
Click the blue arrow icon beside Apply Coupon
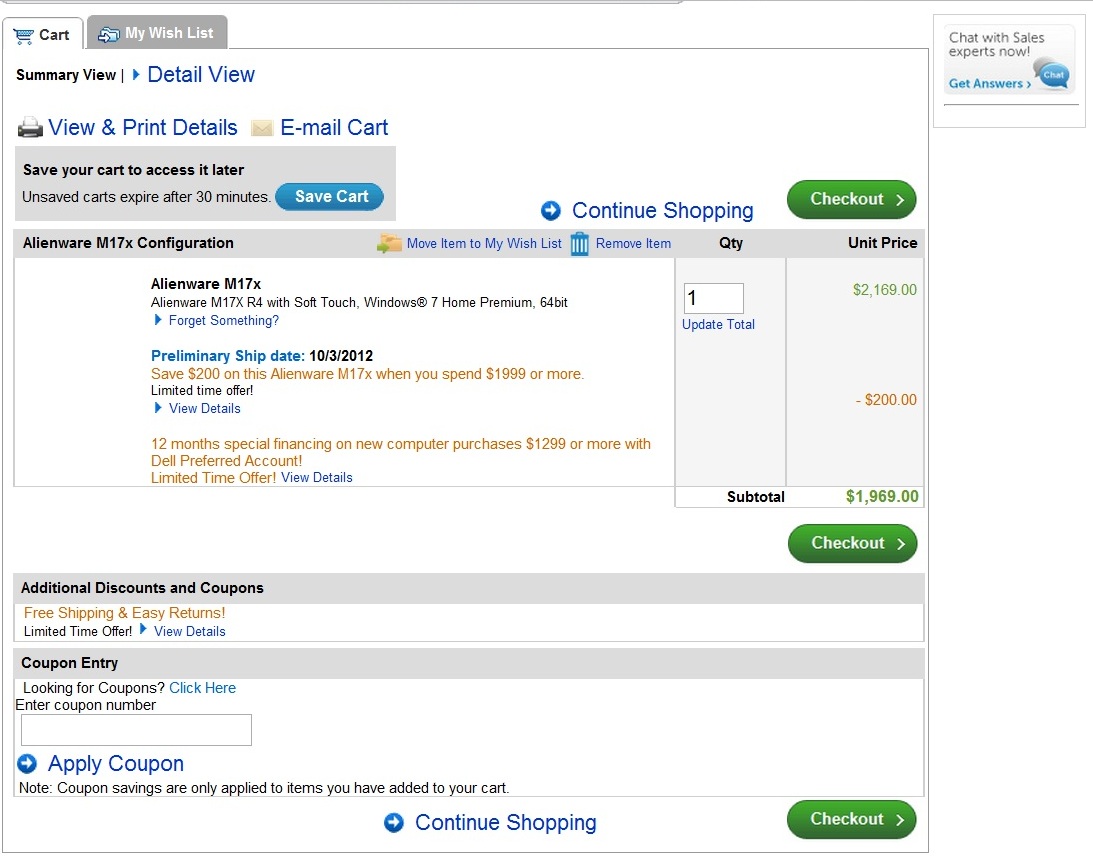click(27, 764)
